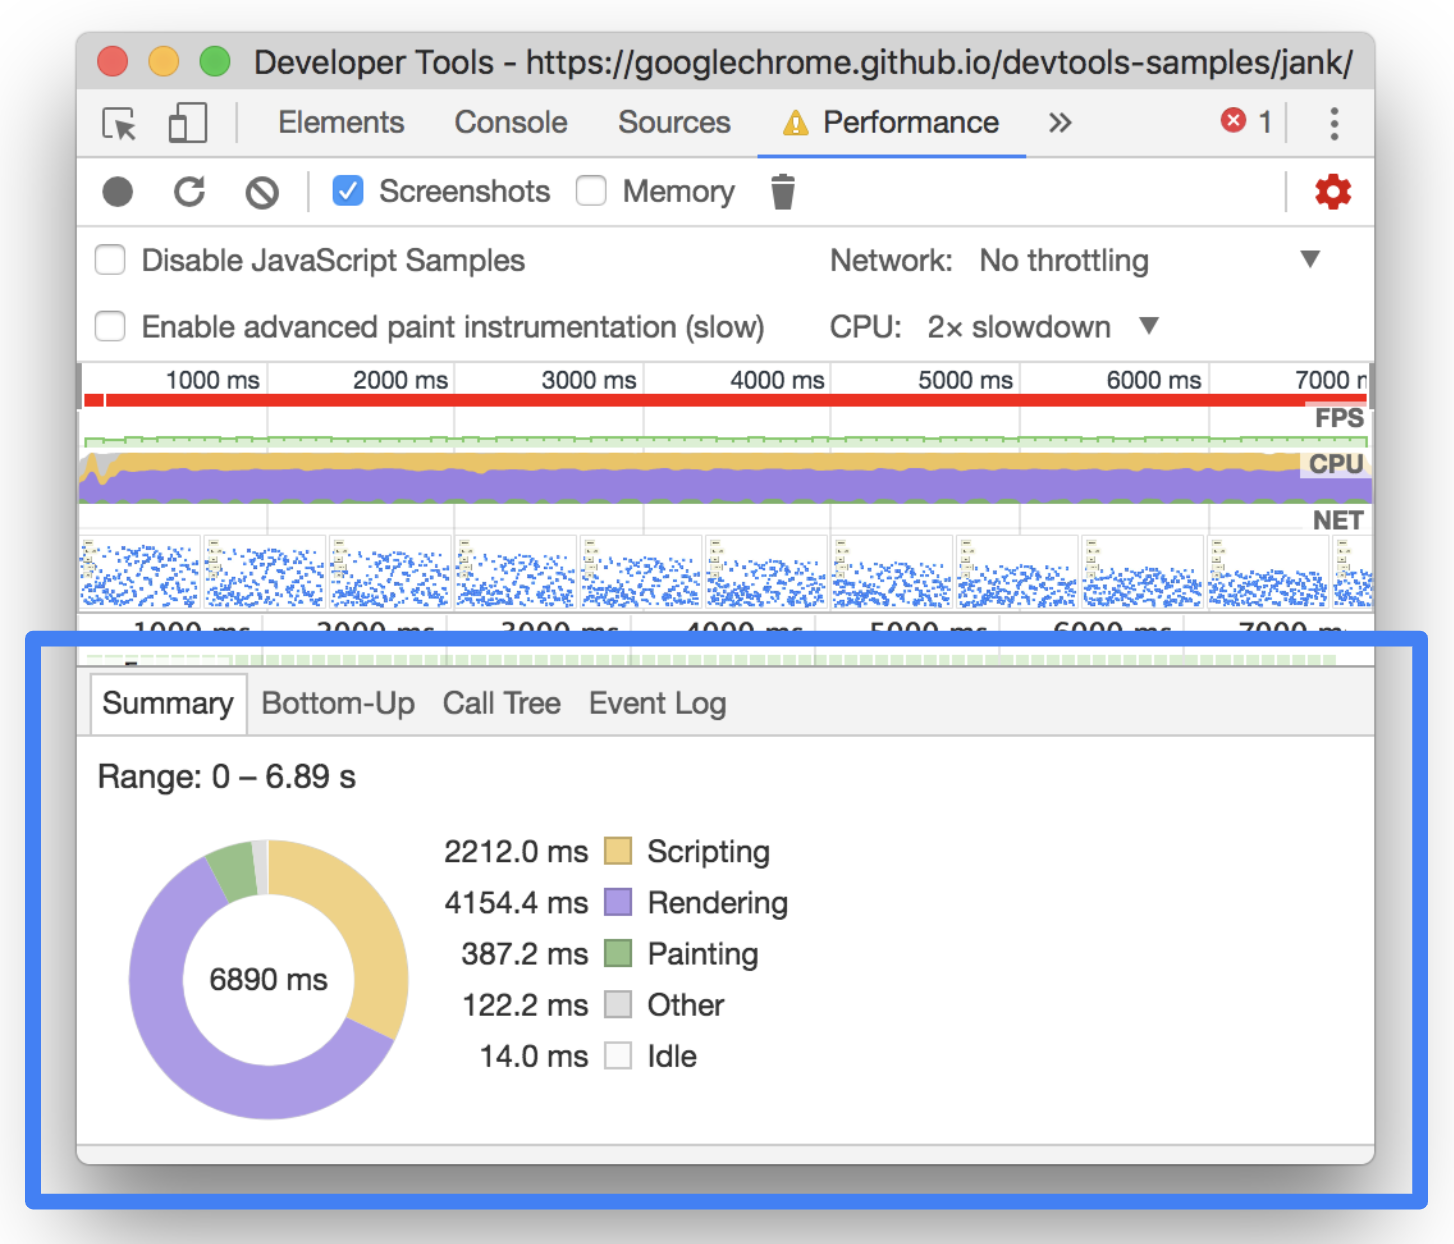Screen dimensions: 1454x1244
Task: Click the '2× slowdown' CPU value
Action: coord(1019,327)
